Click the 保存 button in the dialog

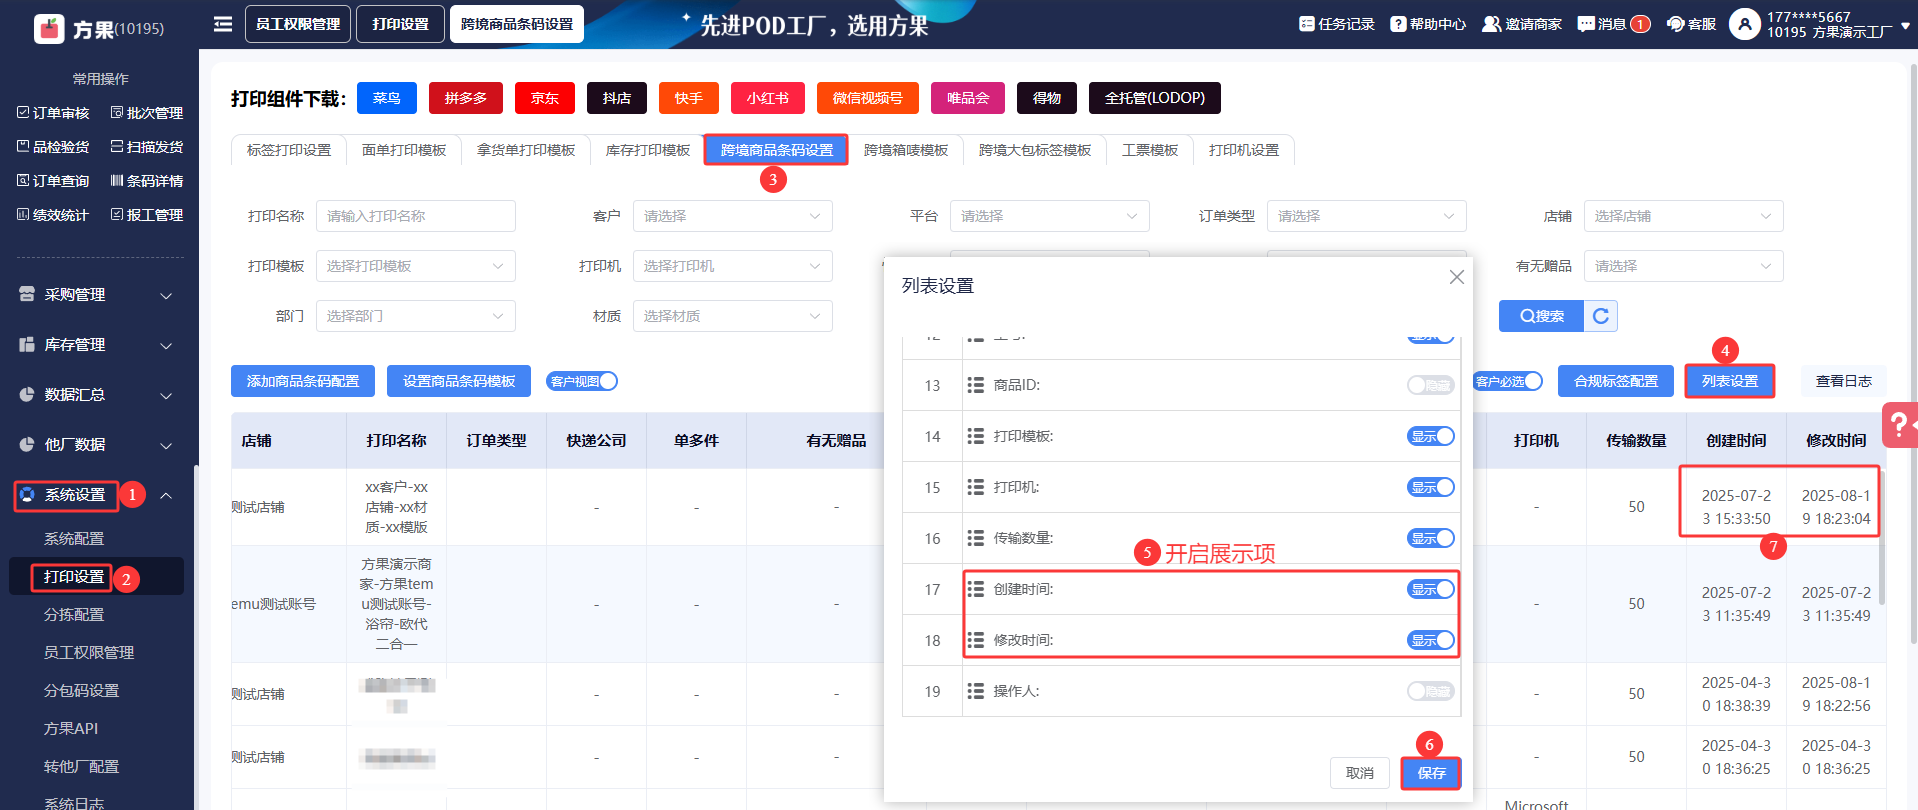coord(1431,773)
